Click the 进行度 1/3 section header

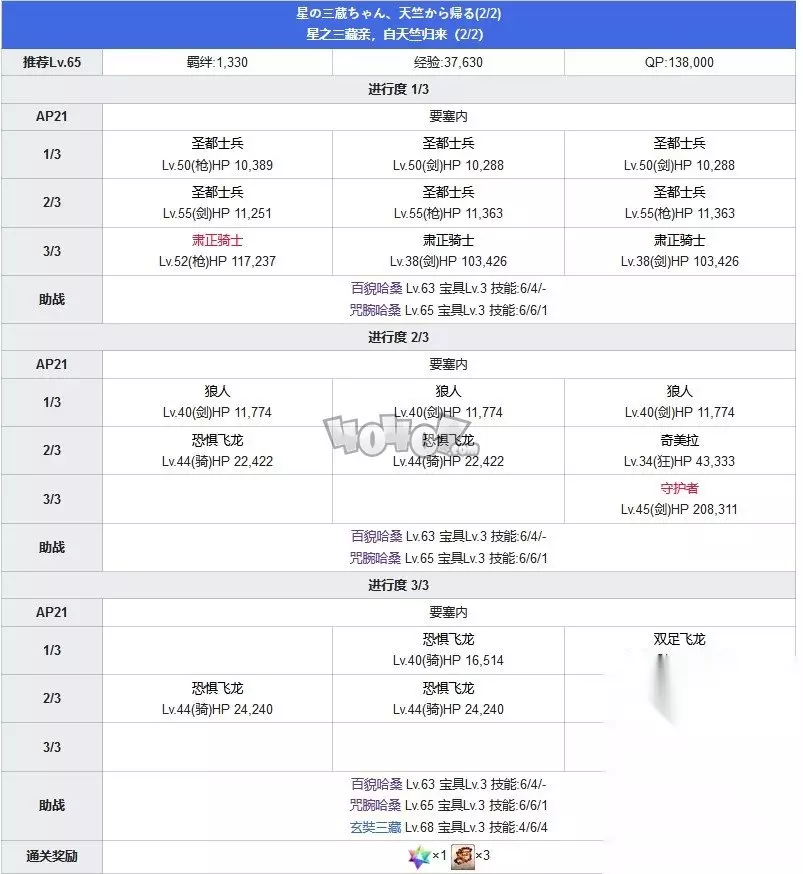[x=400, y=90]
